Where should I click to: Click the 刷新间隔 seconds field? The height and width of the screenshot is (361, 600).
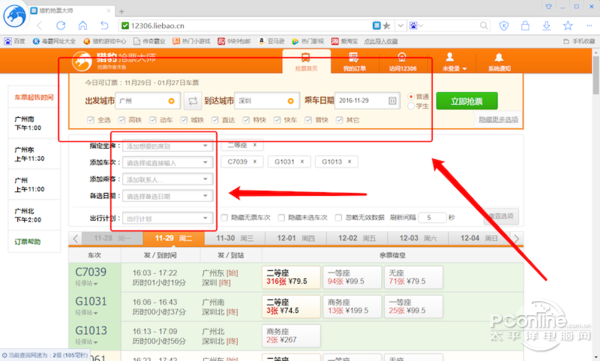432,217
